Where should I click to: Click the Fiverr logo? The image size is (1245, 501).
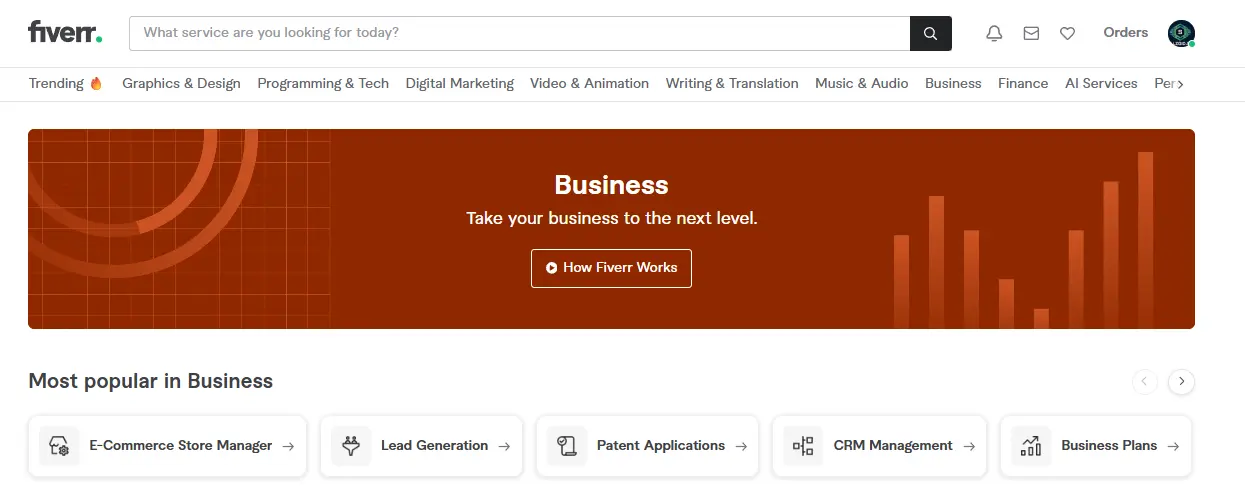pyautogui.click(x=65, y=32)
